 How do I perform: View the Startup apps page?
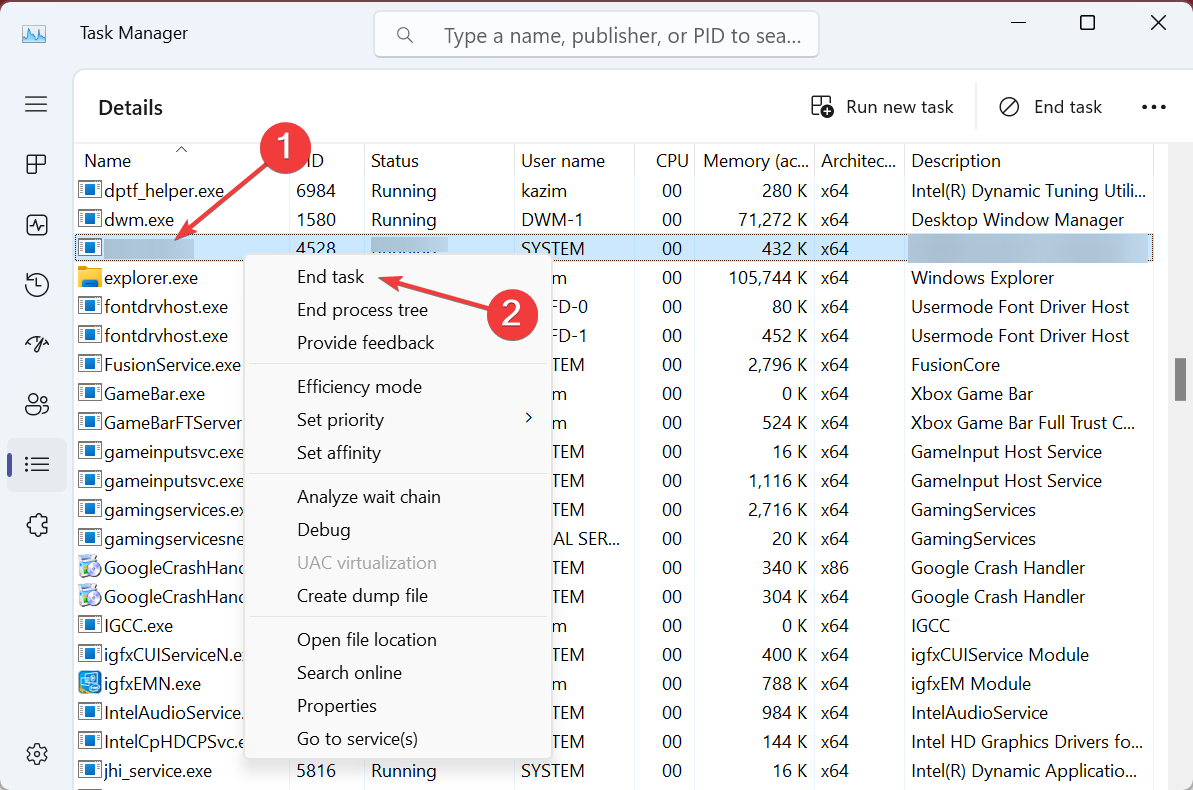tap(36, 344)
